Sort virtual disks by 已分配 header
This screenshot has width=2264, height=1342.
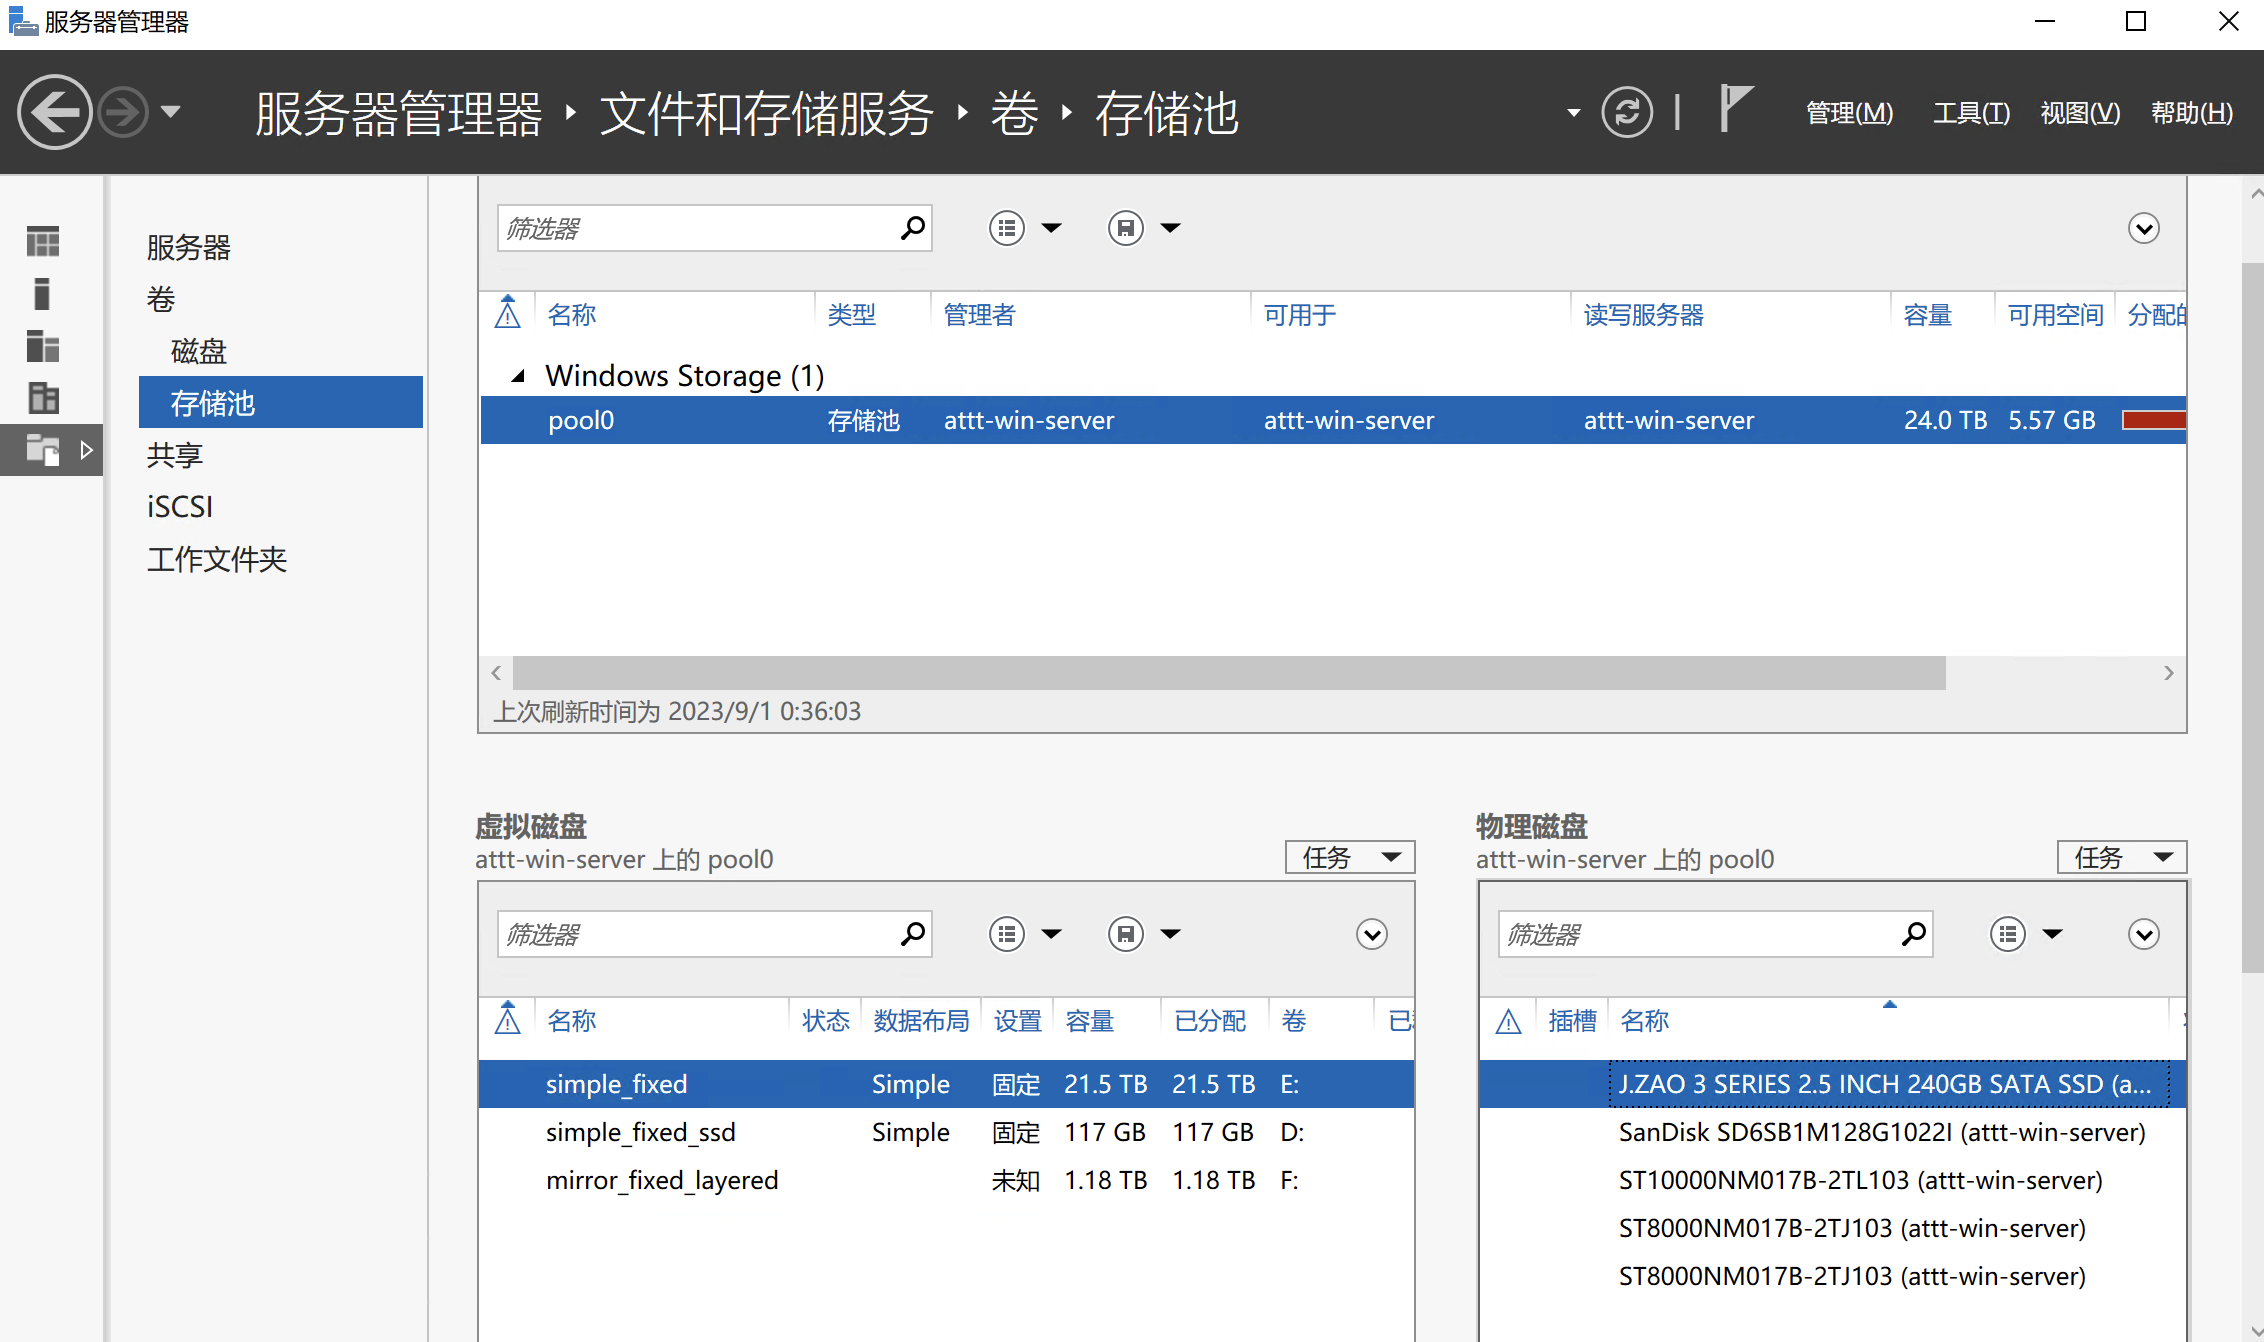point(1210,1021)
